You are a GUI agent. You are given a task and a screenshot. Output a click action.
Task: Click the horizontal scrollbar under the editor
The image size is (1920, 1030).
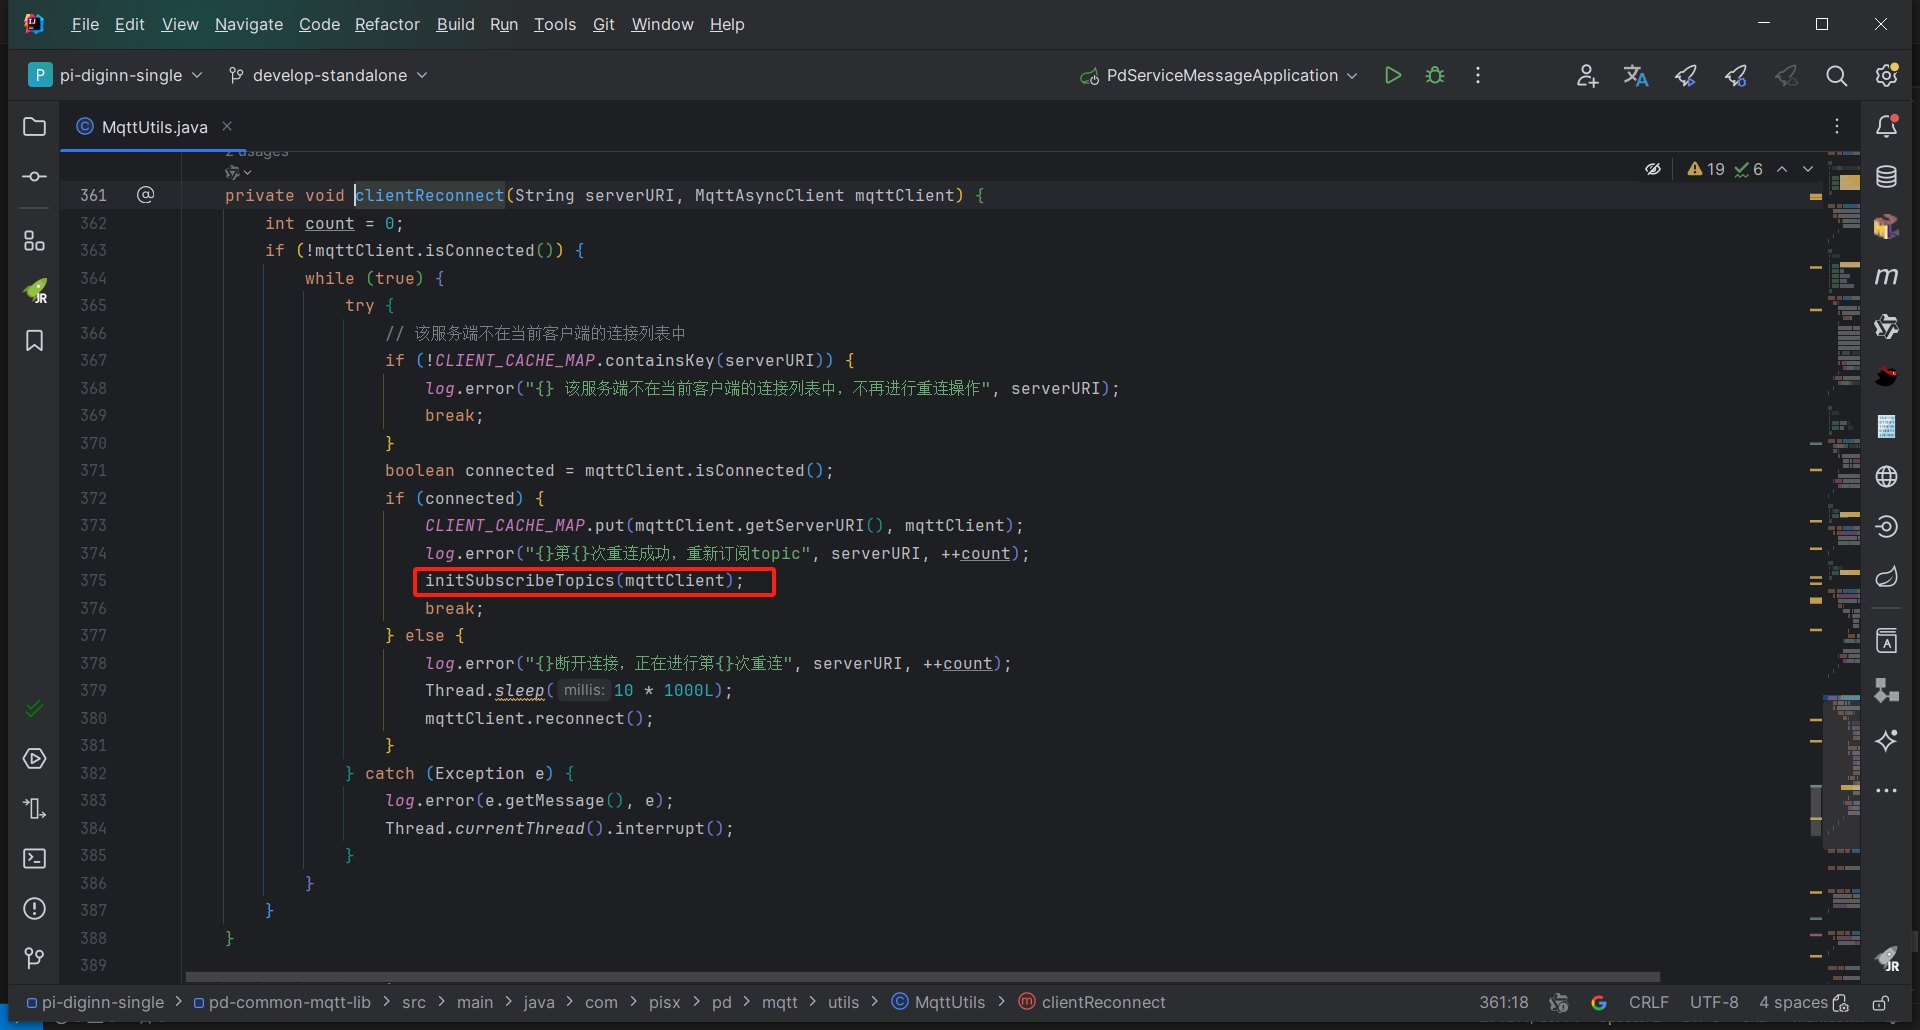[x=922, y=977]
